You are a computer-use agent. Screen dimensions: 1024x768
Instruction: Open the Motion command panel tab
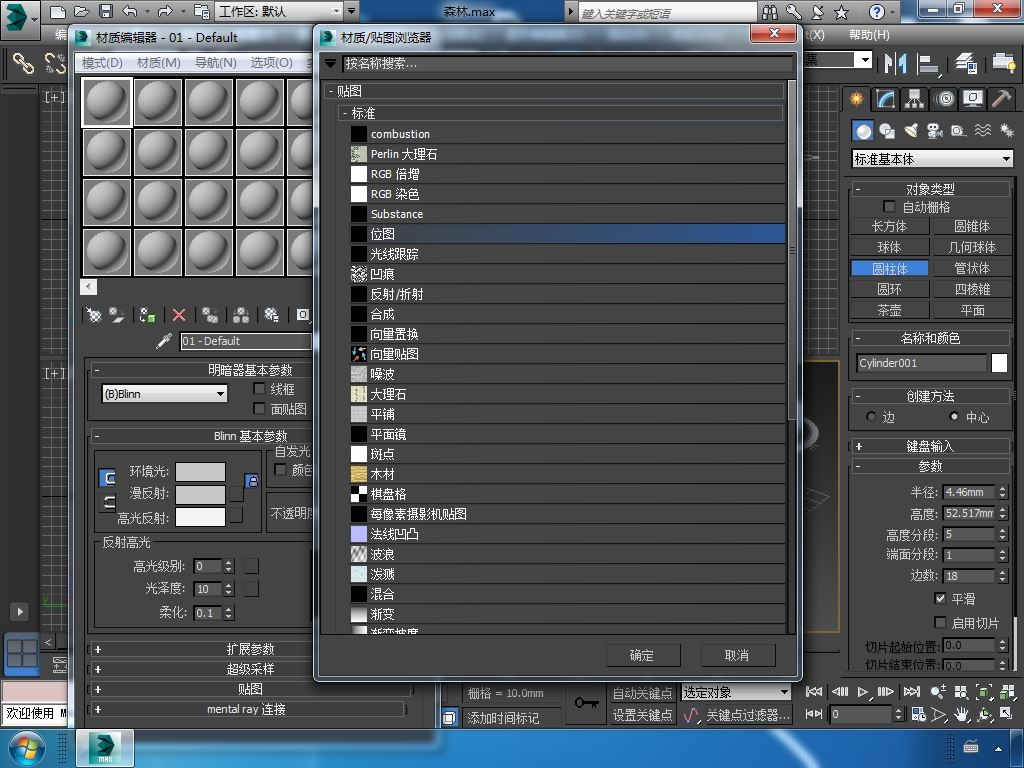944,99
